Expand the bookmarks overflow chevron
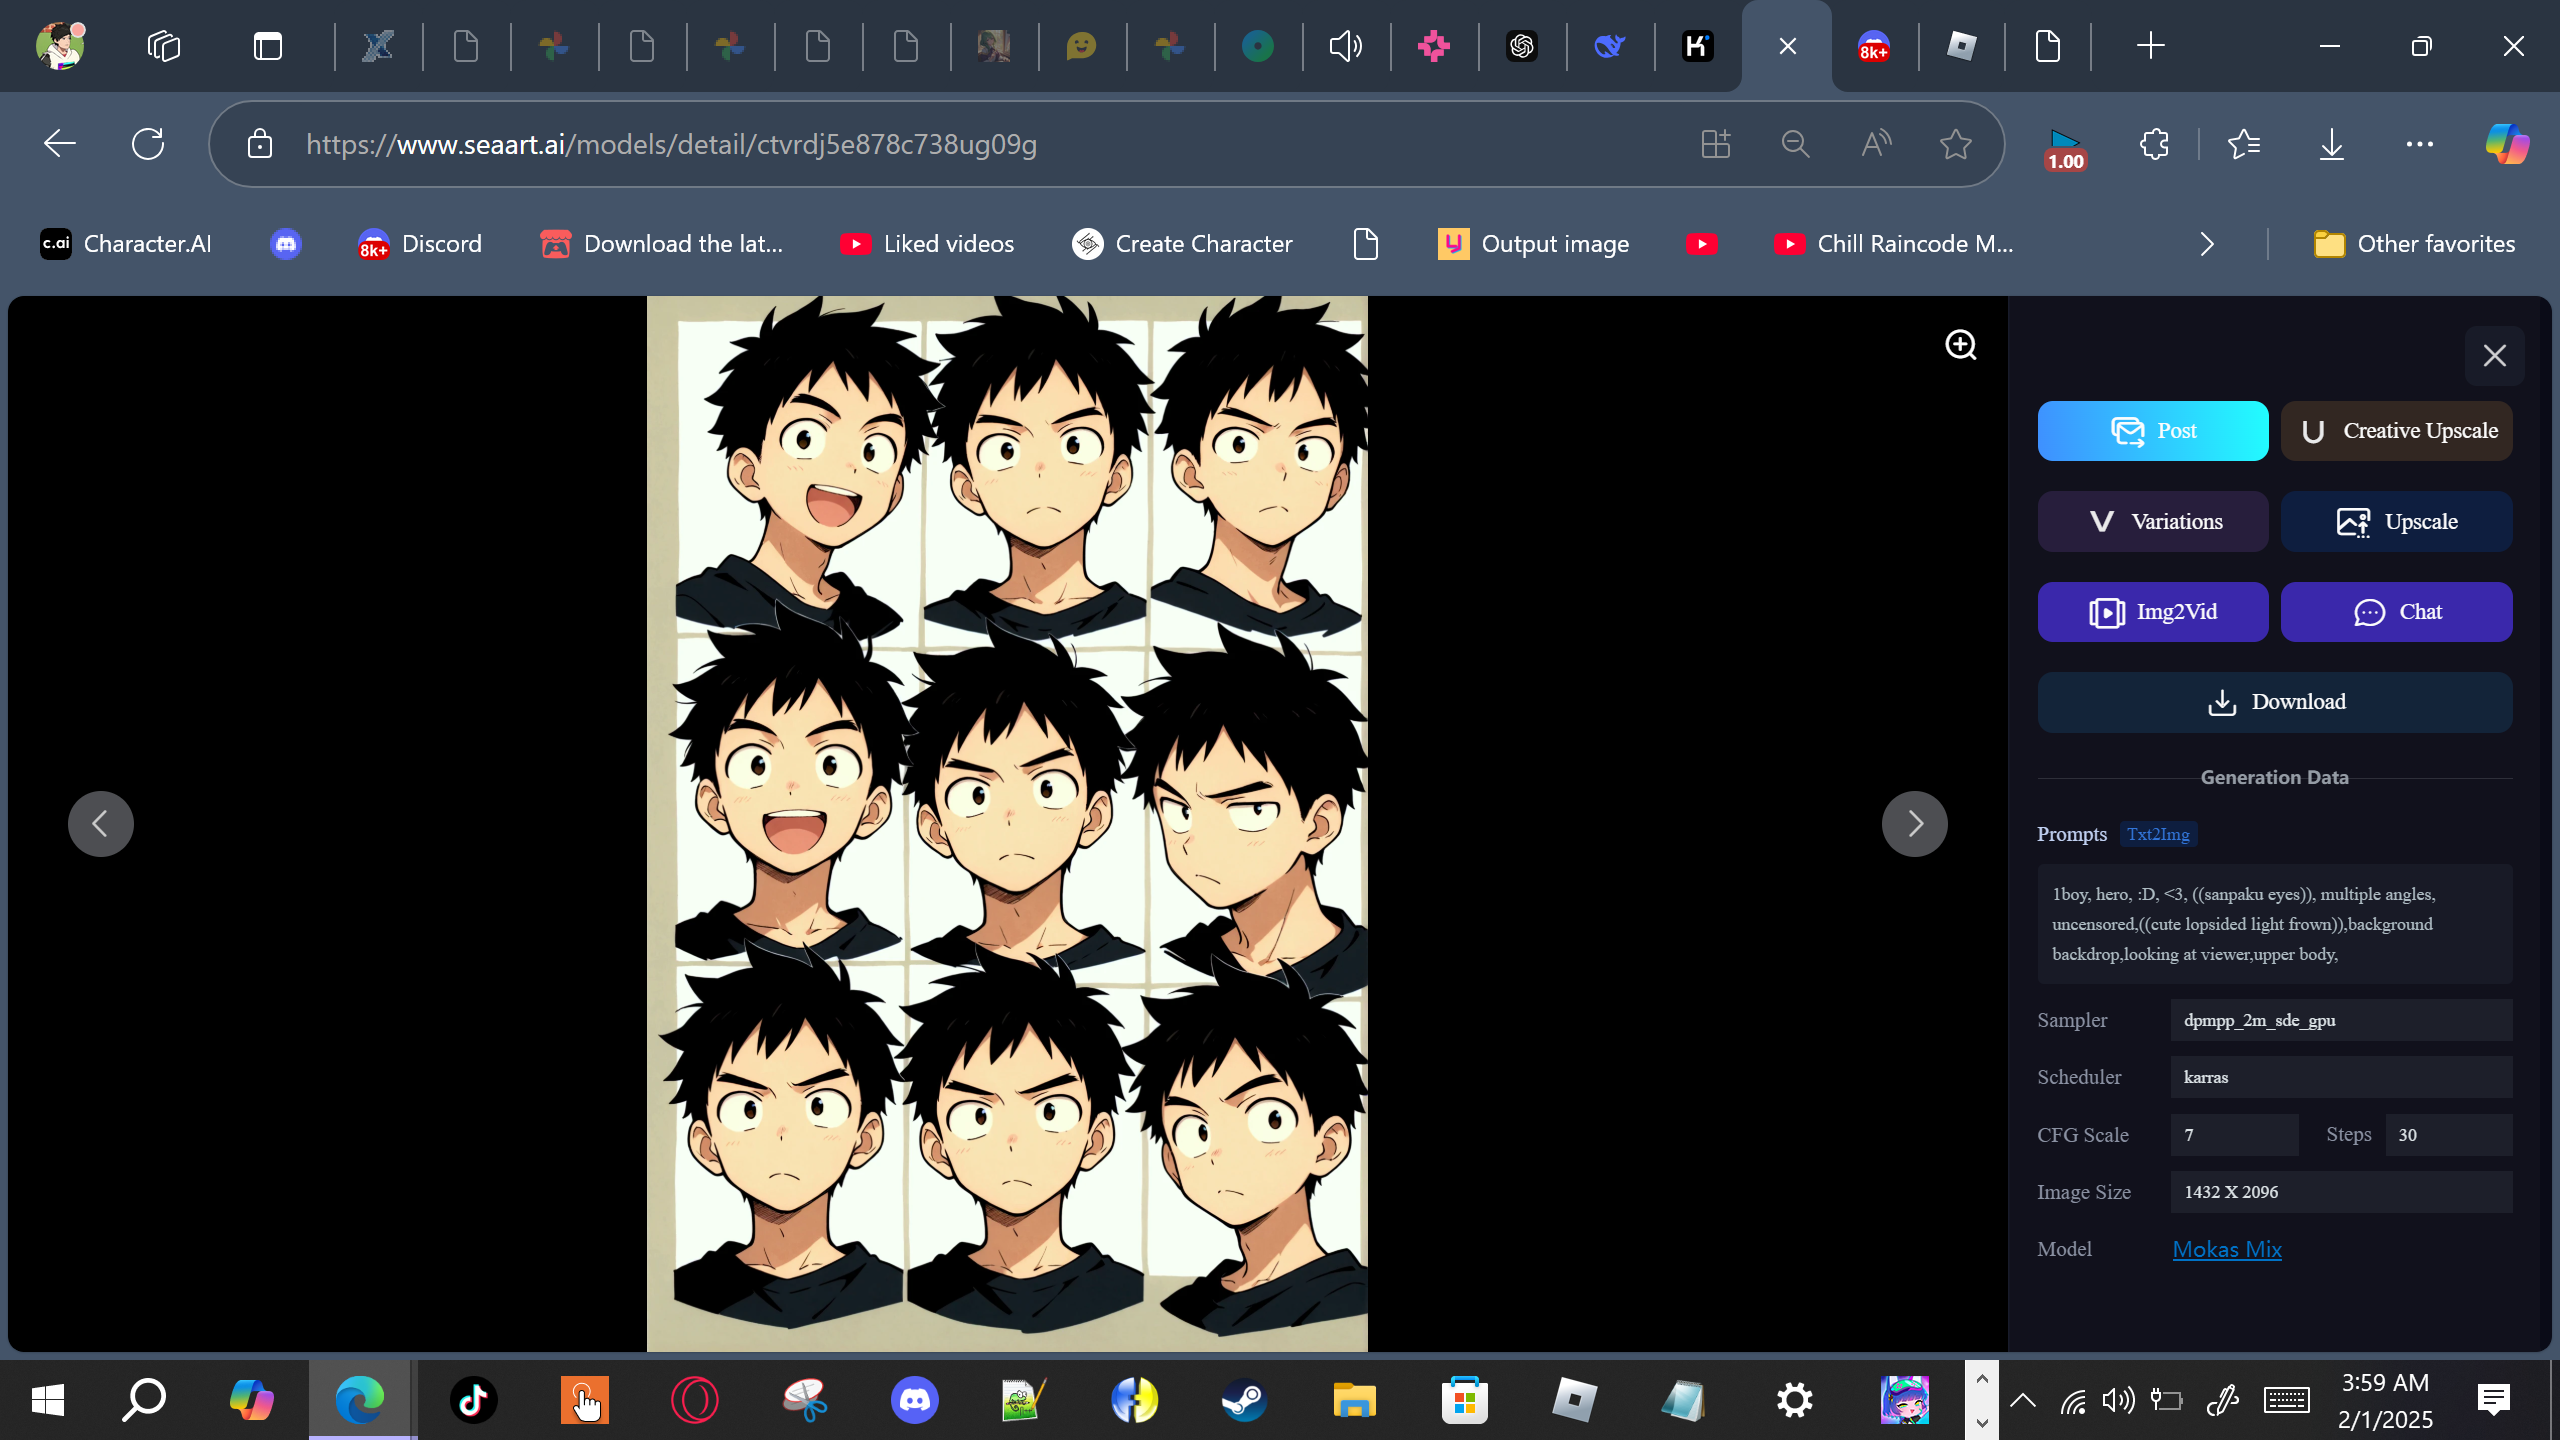Viewport: 2560px width, 1440px height. pos(2207,244)
